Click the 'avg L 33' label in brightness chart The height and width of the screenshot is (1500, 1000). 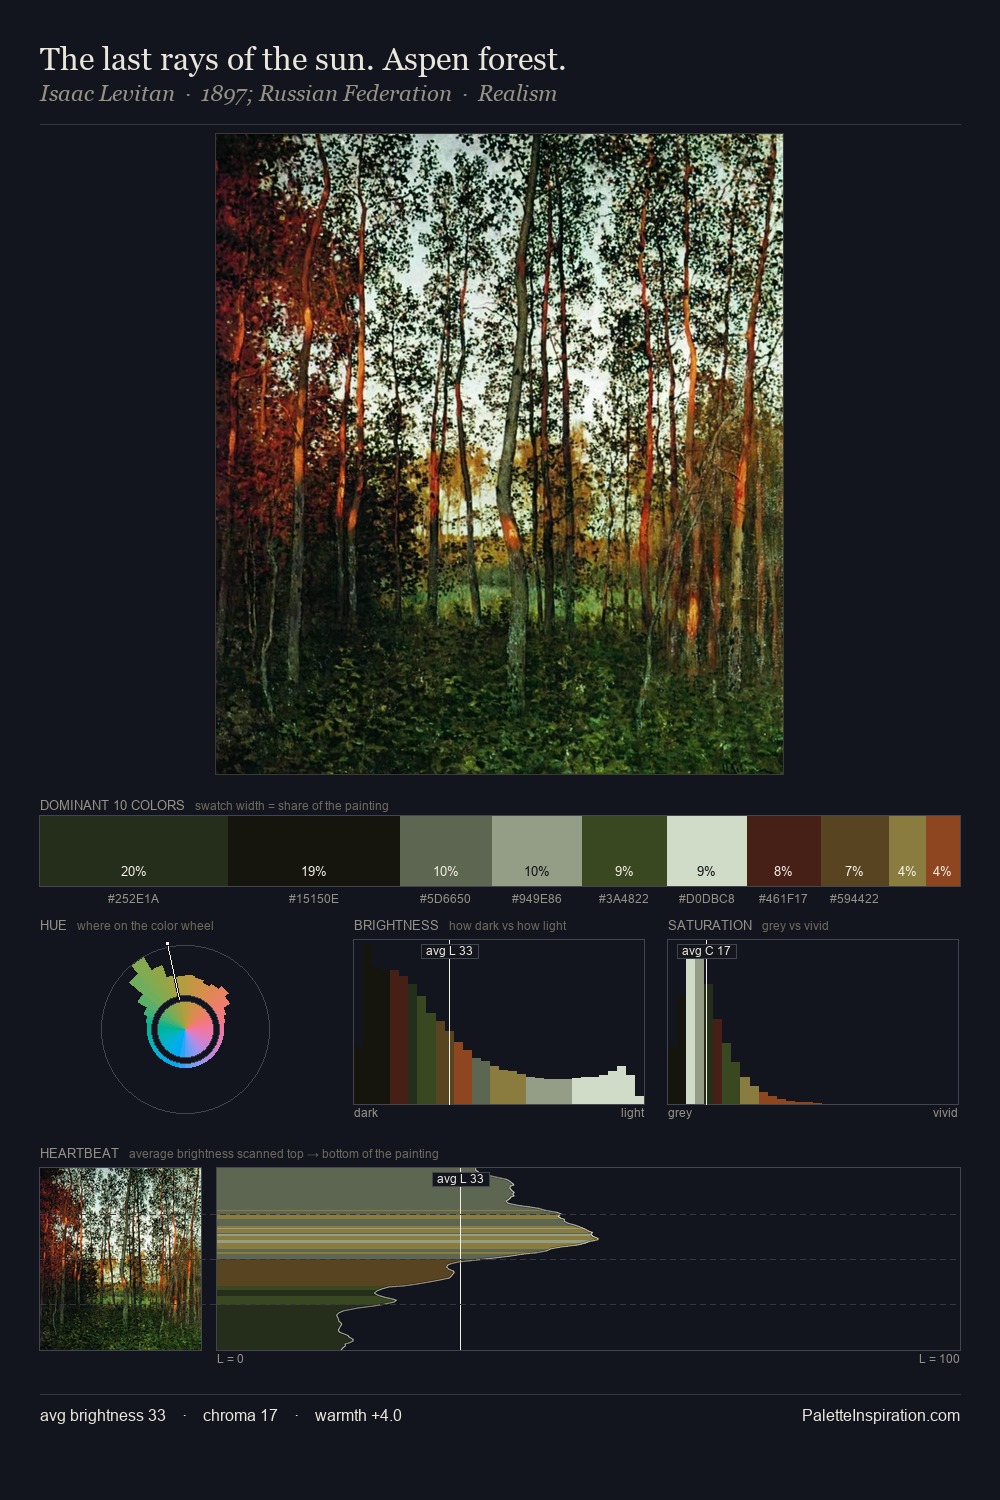[x=449, y=951]
